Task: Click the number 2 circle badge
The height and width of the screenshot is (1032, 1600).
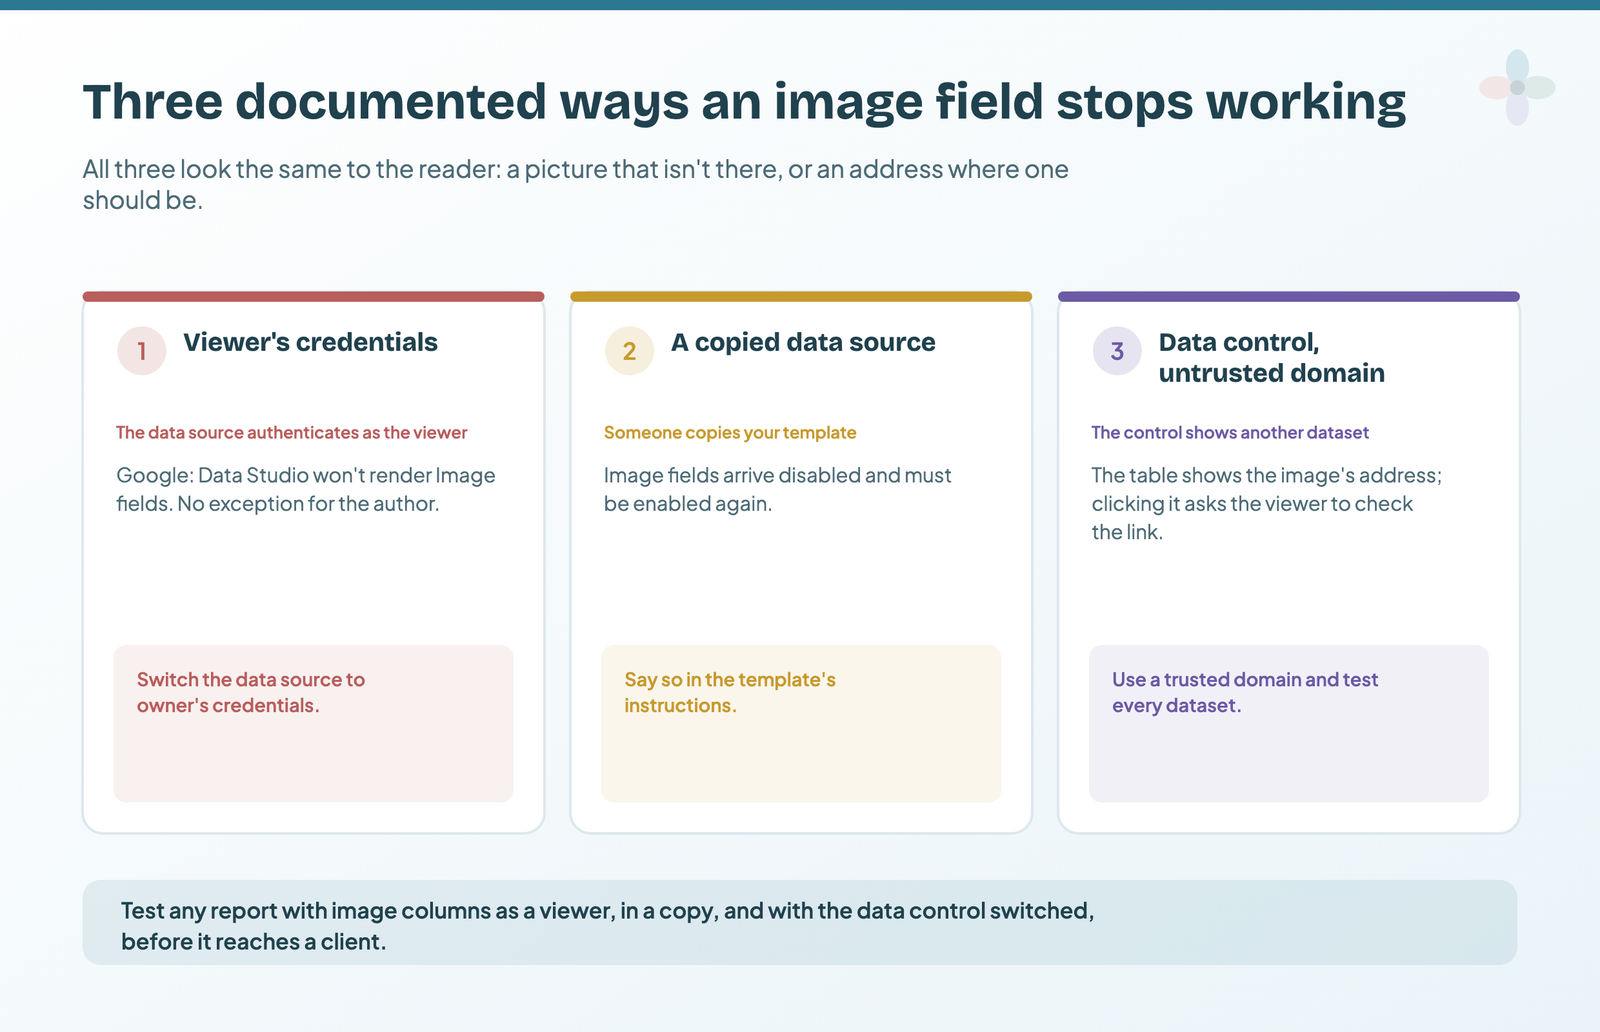Action: coord(629,351)
